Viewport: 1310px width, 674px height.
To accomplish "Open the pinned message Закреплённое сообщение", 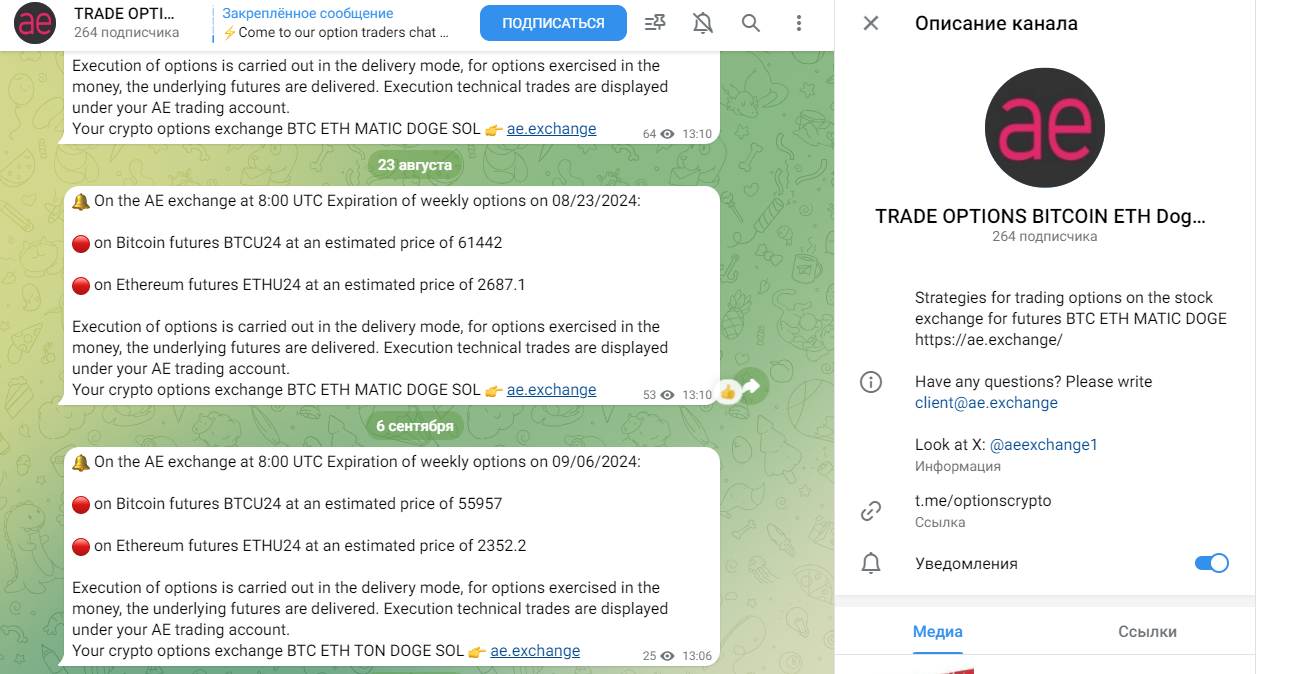I will tap(336, 23).
